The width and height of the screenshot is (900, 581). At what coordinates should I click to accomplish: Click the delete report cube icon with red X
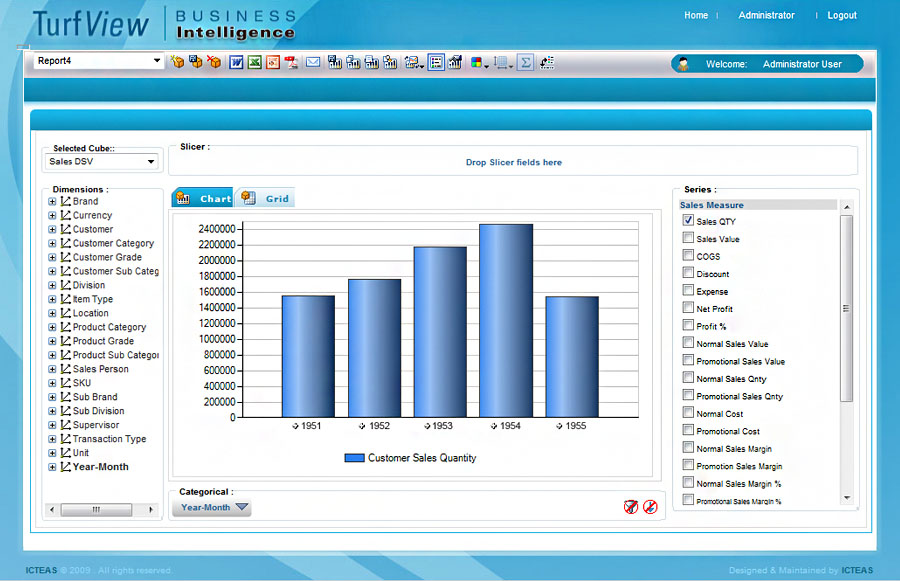214,61
